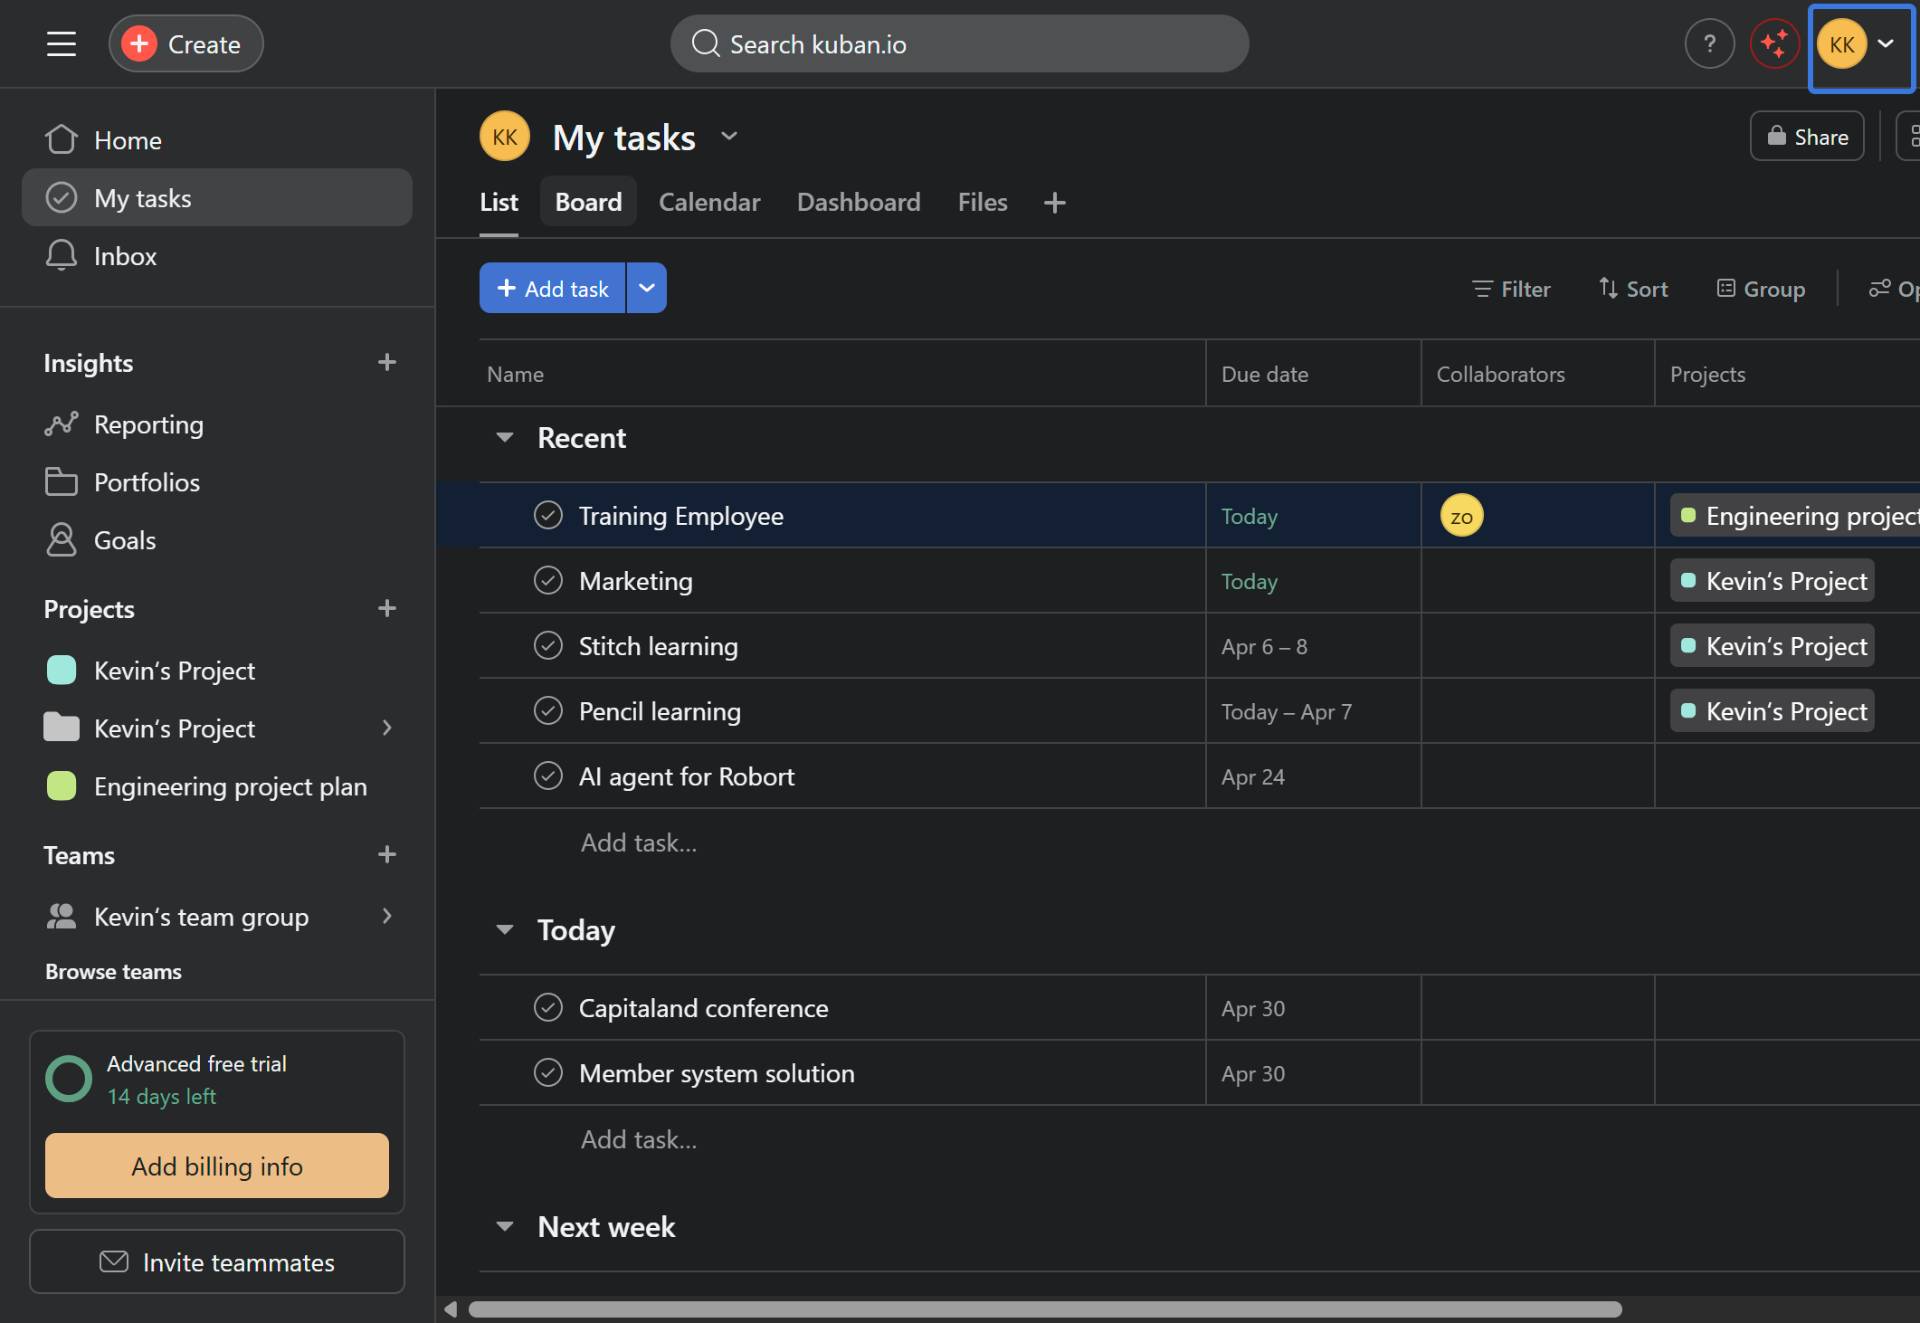Collapse the Recent section
The height and width of the screenshot is (1323, 1920).
pos(505,438)
